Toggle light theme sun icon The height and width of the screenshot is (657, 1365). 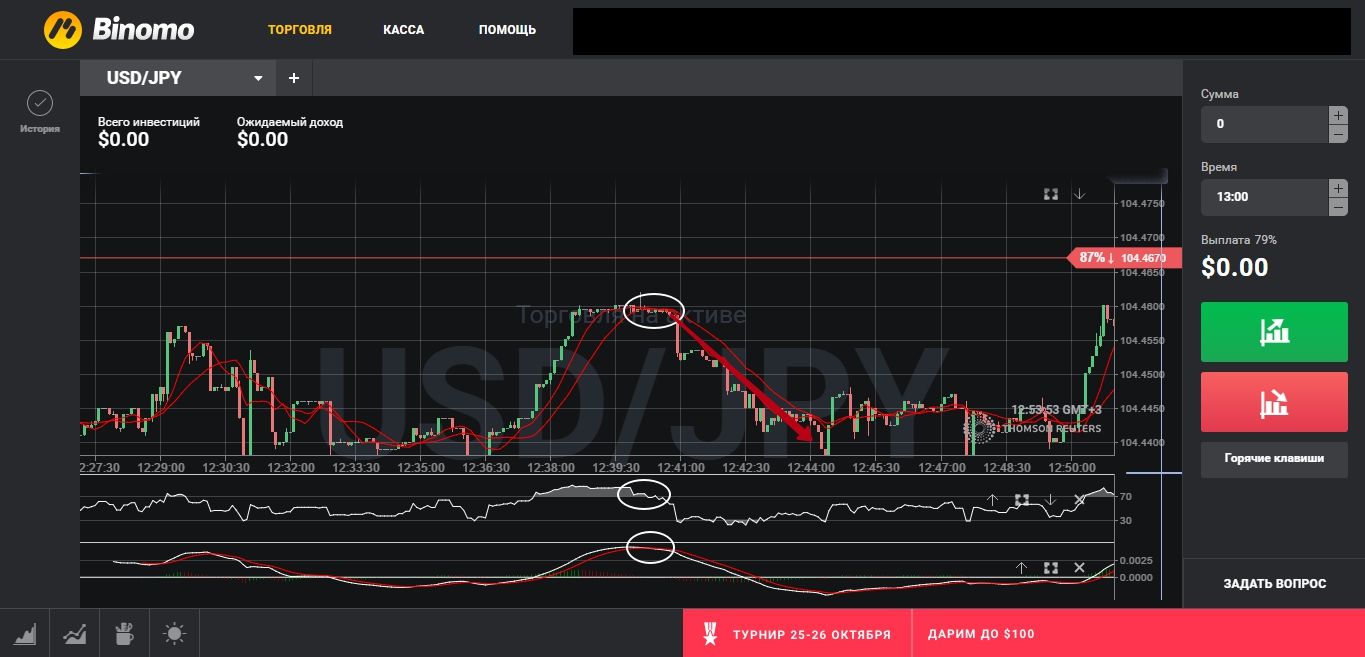(175, 633)
